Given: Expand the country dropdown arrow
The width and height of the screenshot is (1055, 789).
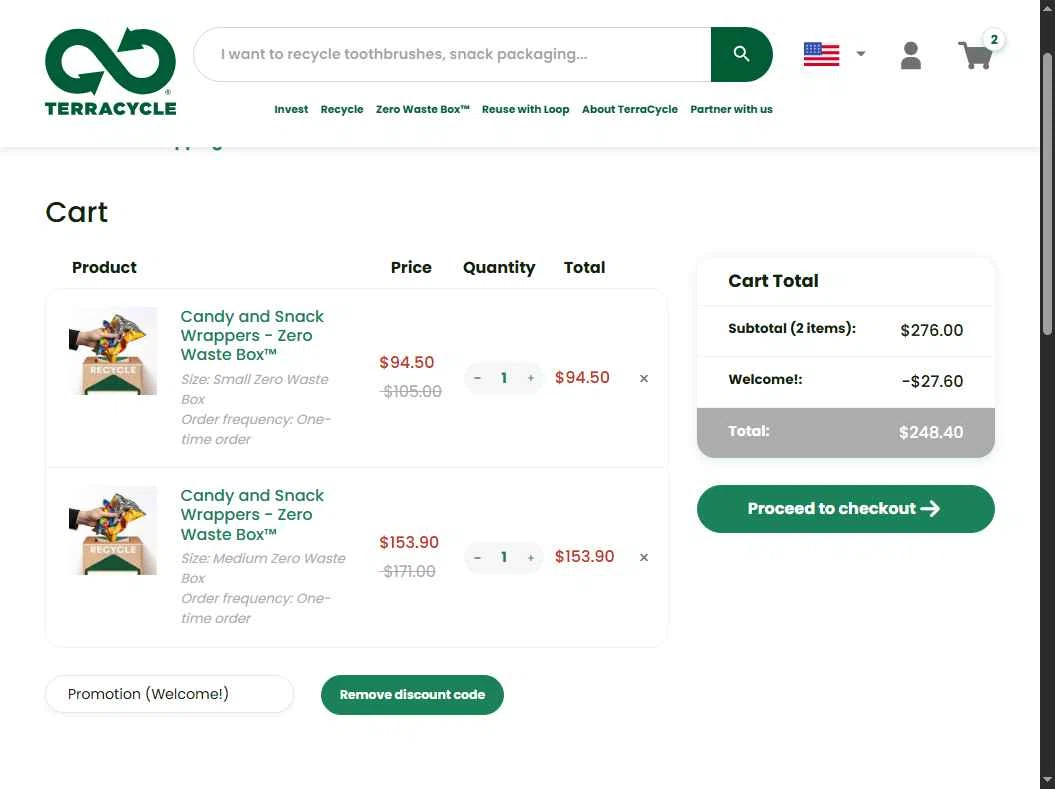Looking at the screenshot, I should tap(861, 54).
